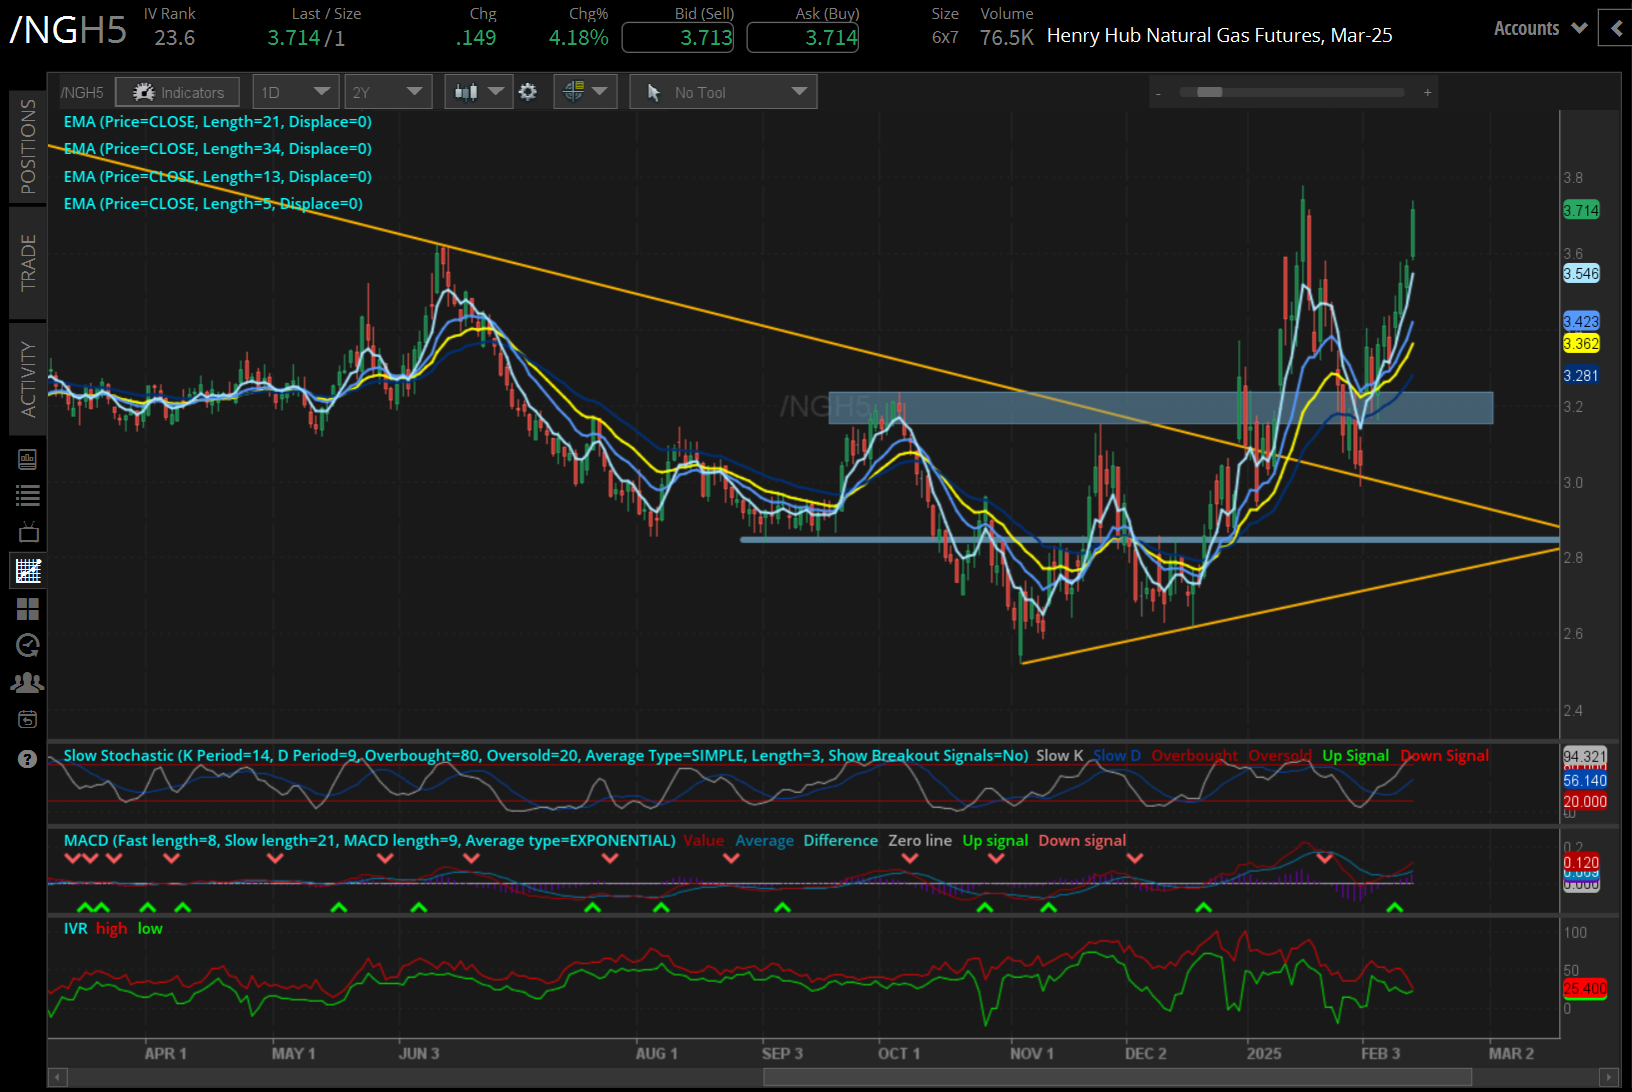Screen dimensions: 1632x1092
Task: Open the No Tool drawing tools dropdown
Action: (723, 91)
